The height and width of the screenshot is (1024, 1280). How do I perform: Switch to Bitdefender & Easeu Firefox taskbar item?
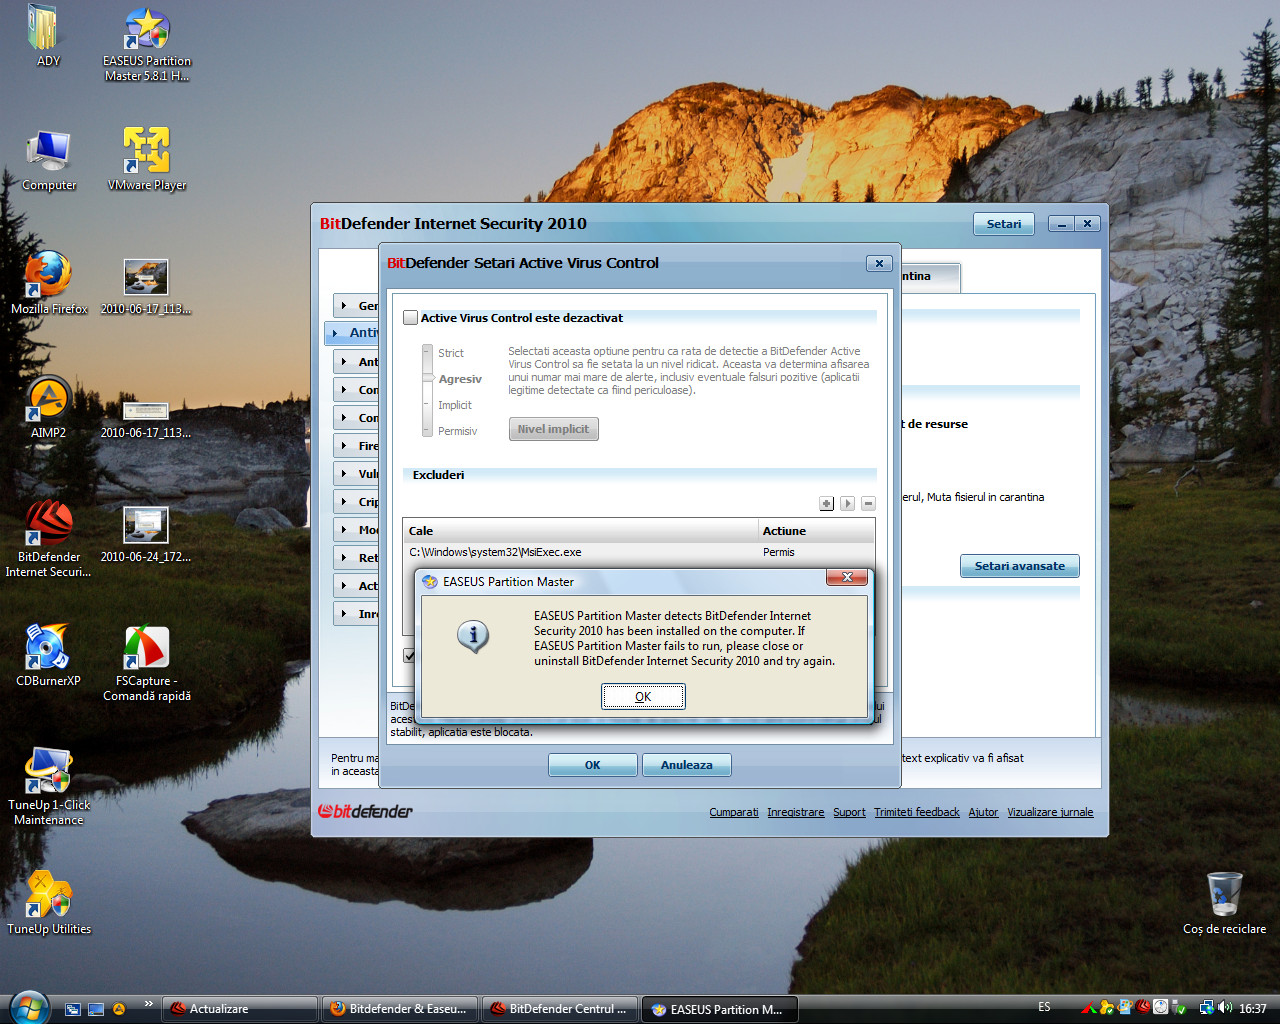click(x=400, y=1009)
